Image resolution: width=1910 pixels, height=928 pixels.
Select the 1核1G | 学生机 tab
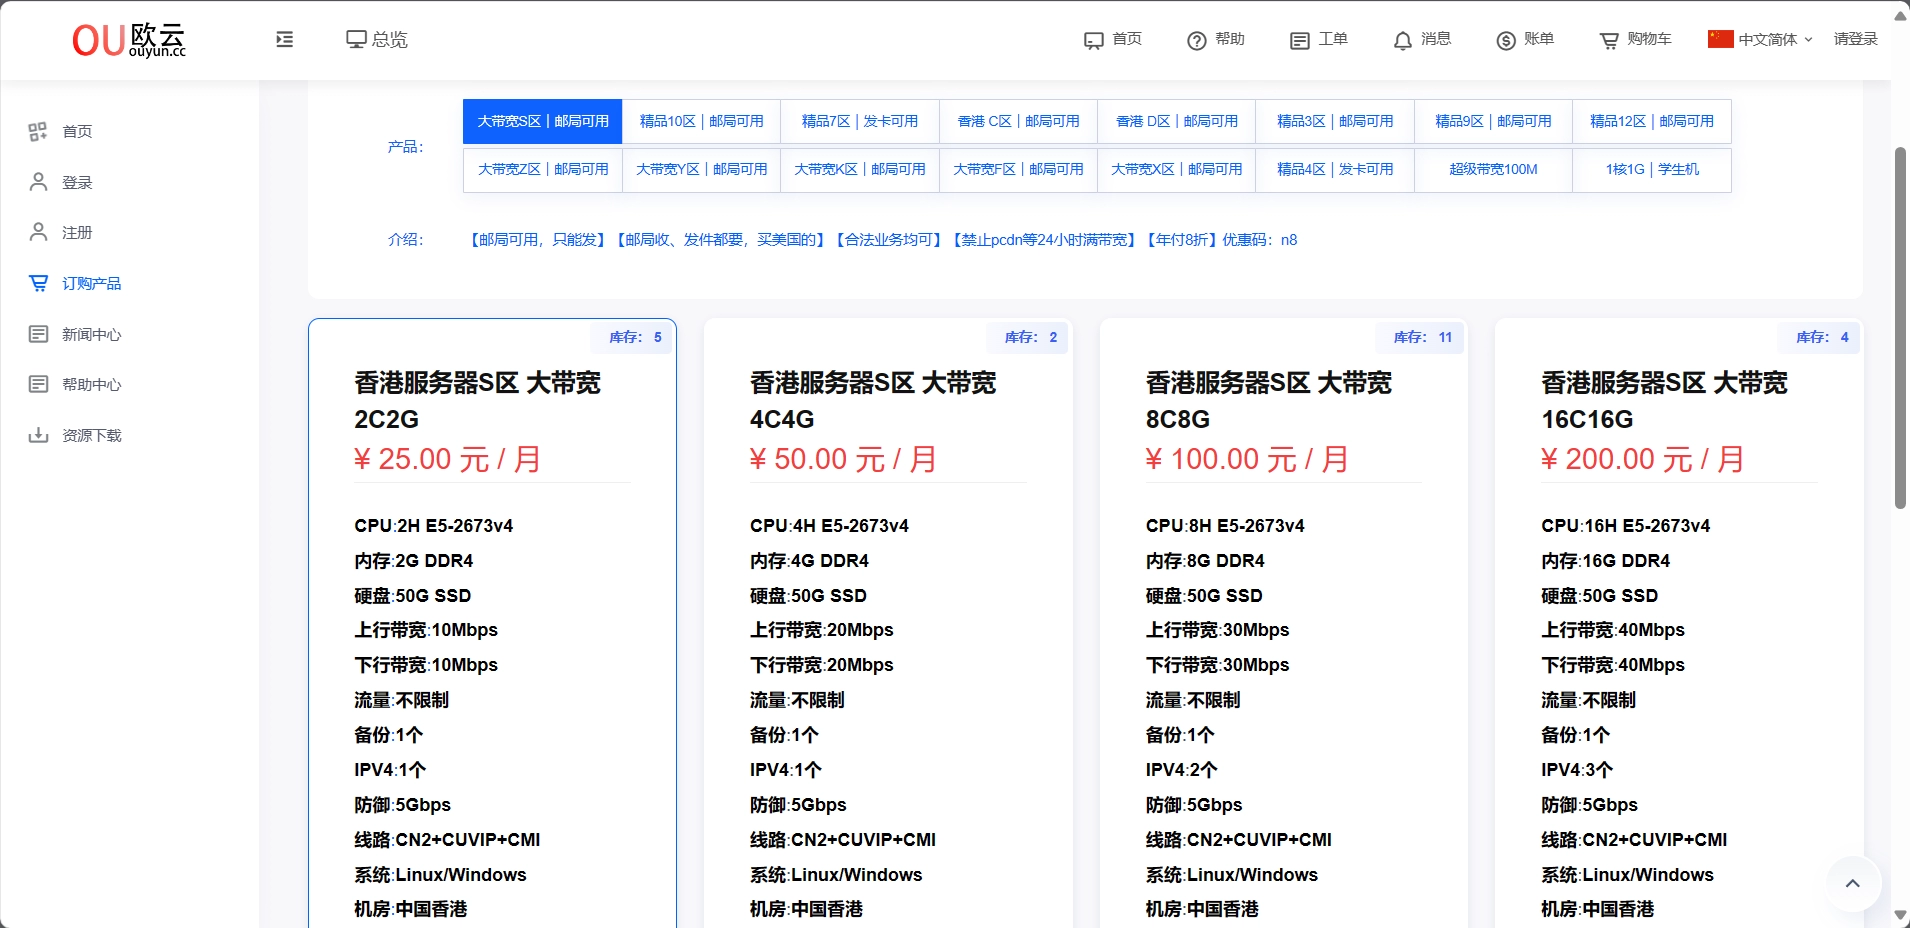click(x=1652, y=169)
